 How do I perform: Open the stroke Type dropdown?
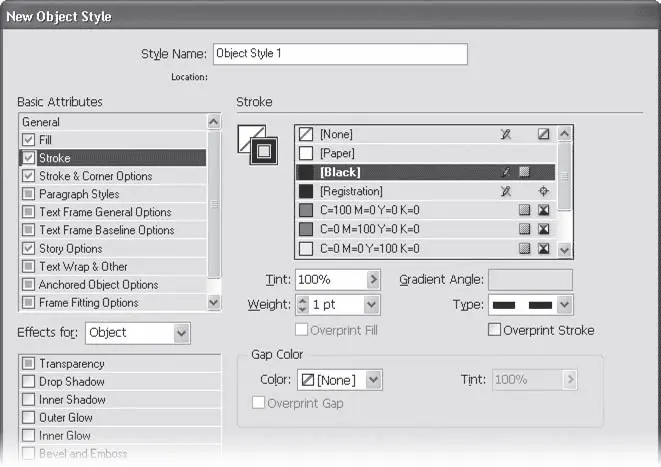point(564,305)
